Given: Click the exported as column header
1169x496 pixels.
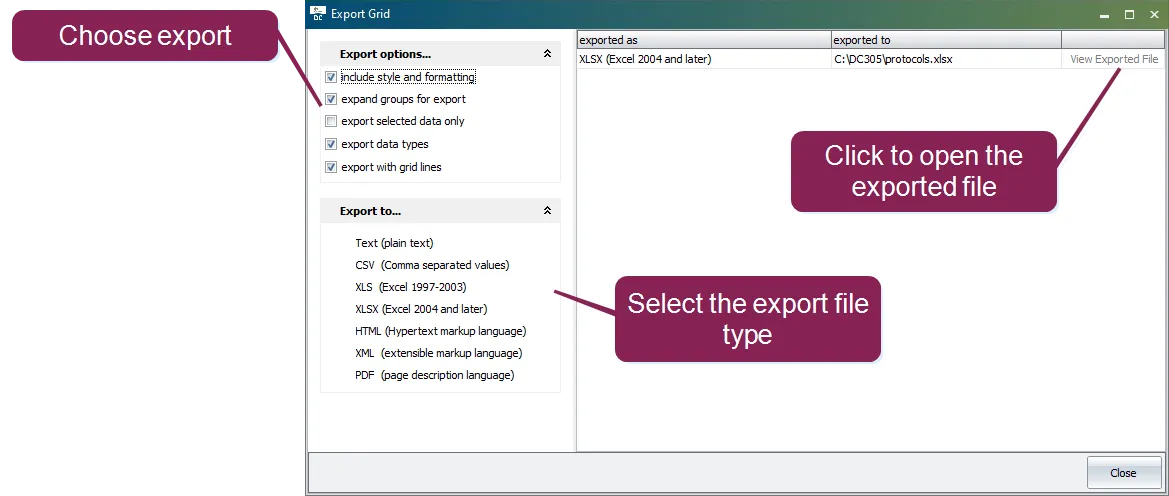Looking at the screenshot, I should point(704,40).
